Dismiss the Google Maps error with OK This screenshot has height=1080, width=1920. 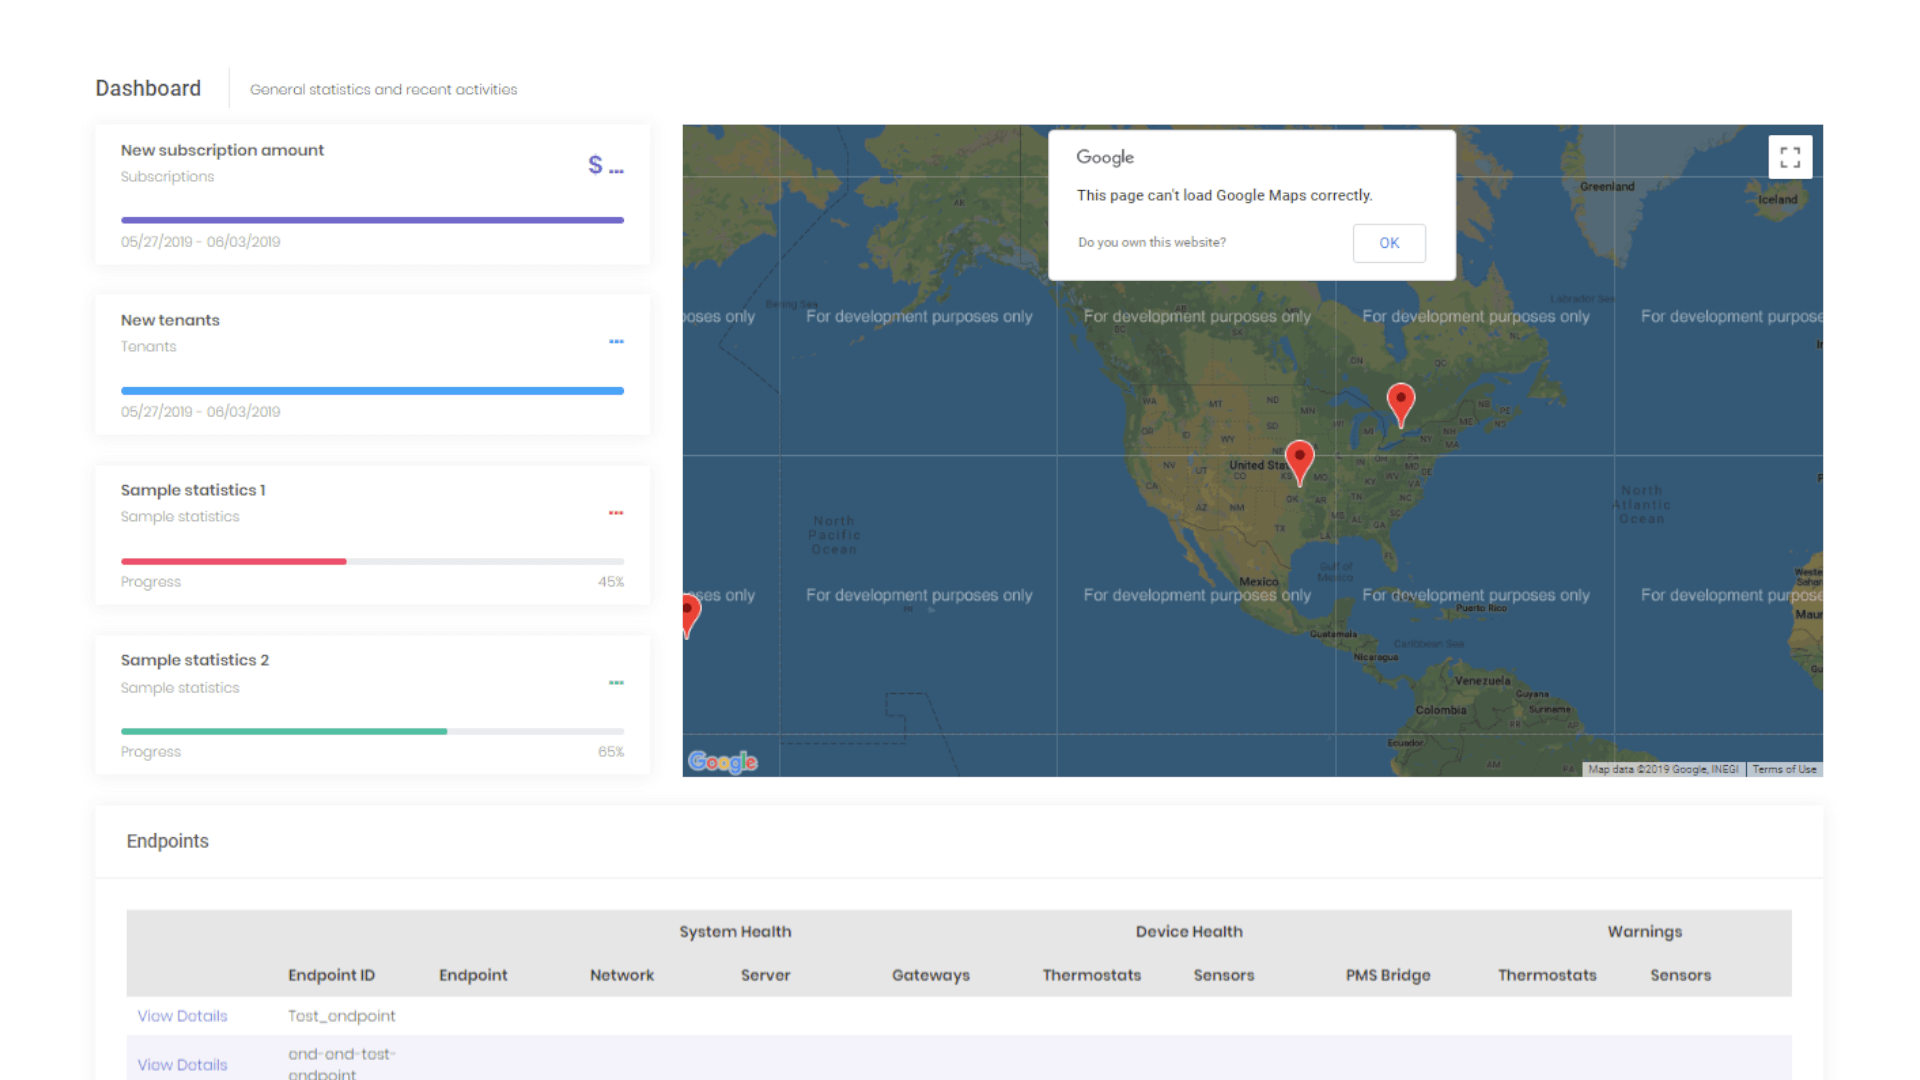click(x=1389, y=243)
